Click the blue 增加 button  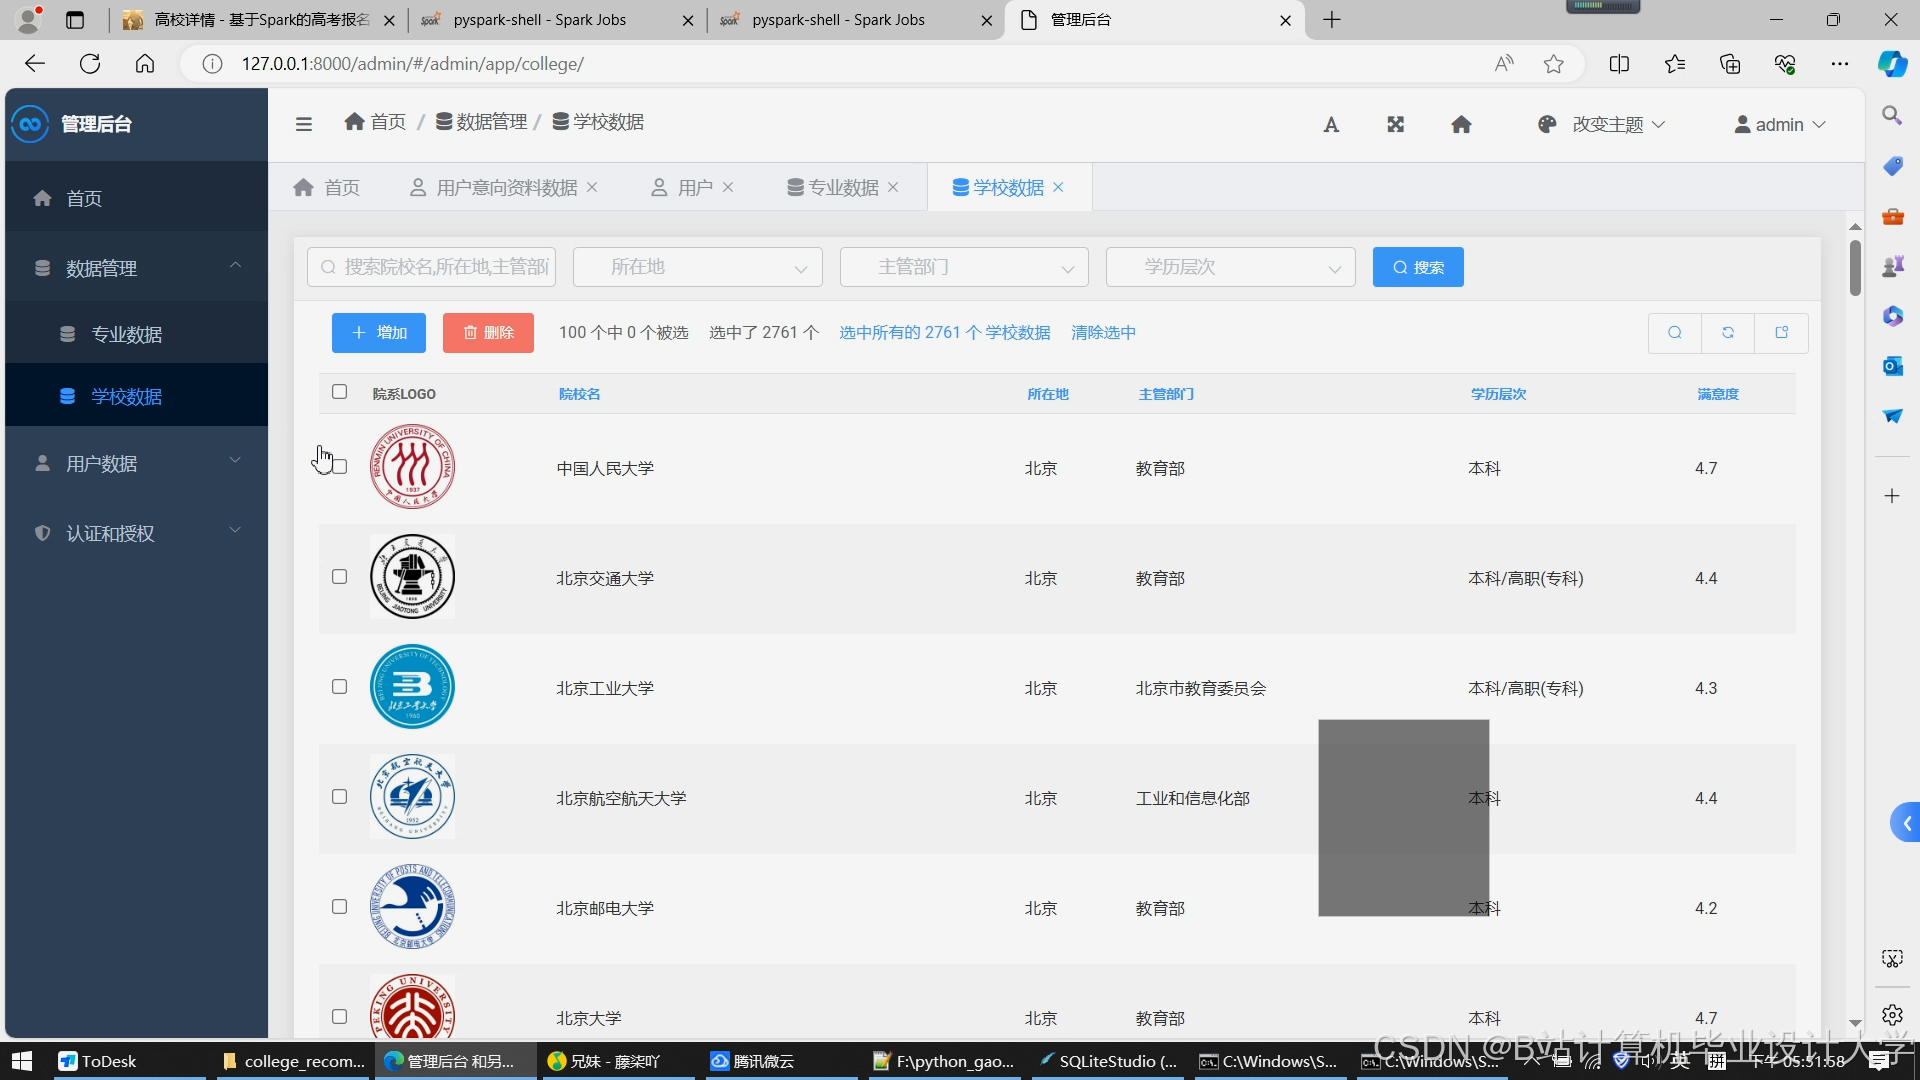coord(378,333)
